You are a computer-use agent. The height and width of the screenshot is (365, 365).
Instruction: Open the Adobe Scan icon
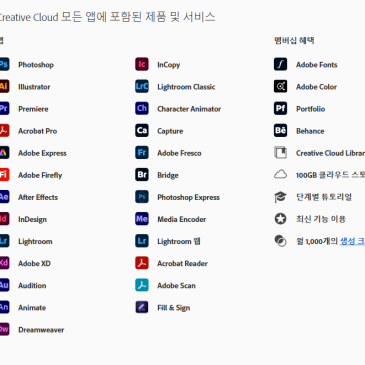pos(142,285)
